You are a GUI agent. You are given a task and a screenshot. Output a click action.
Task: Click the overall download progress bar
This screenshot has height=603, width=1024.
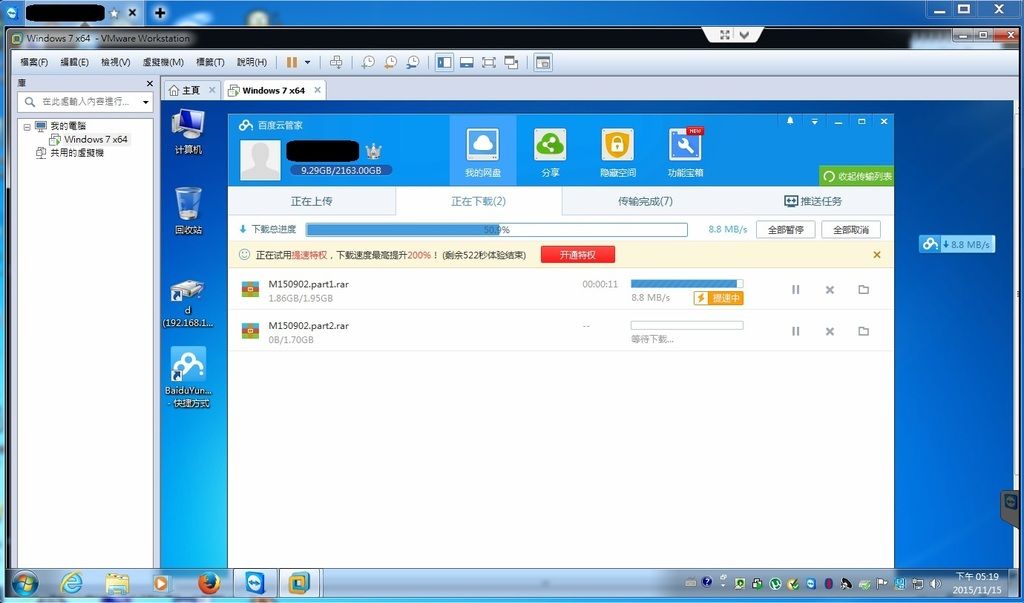coord(496,229)
